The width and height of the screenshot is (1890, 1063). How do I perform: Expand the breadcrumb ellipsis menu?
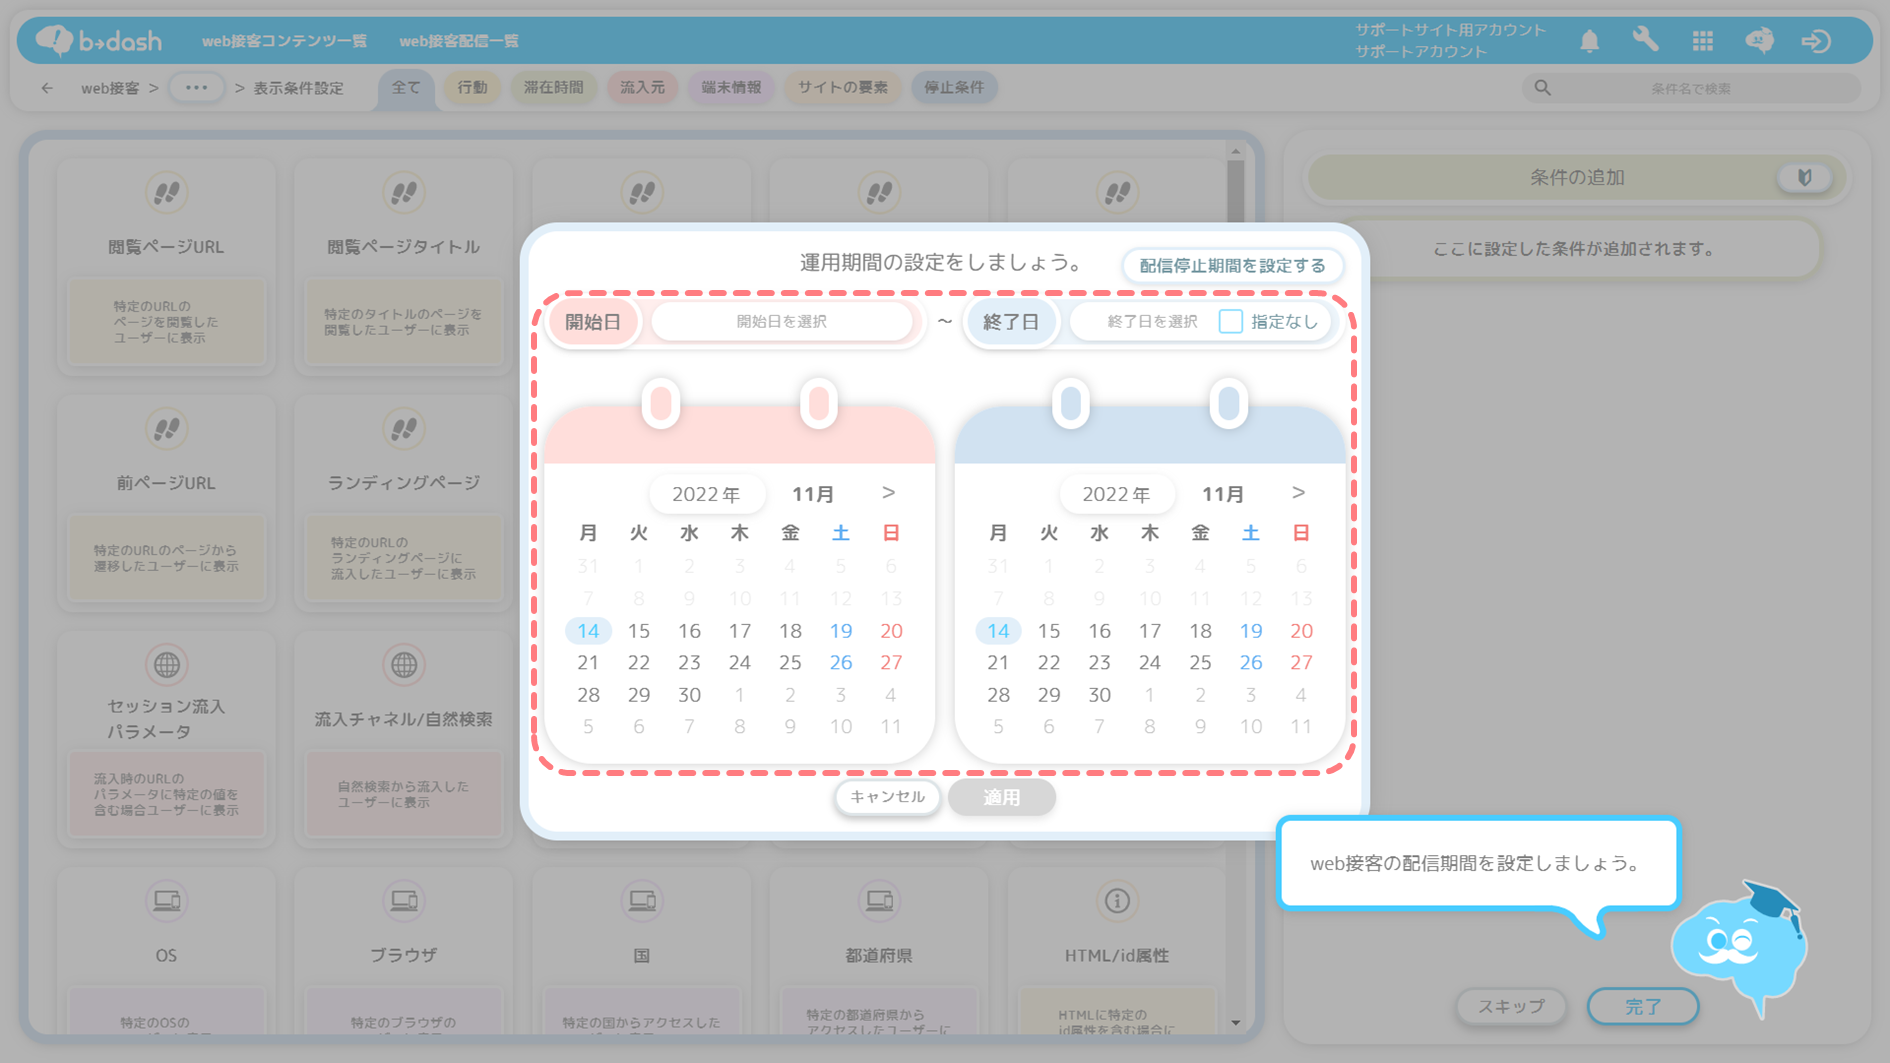pos(196,88)
